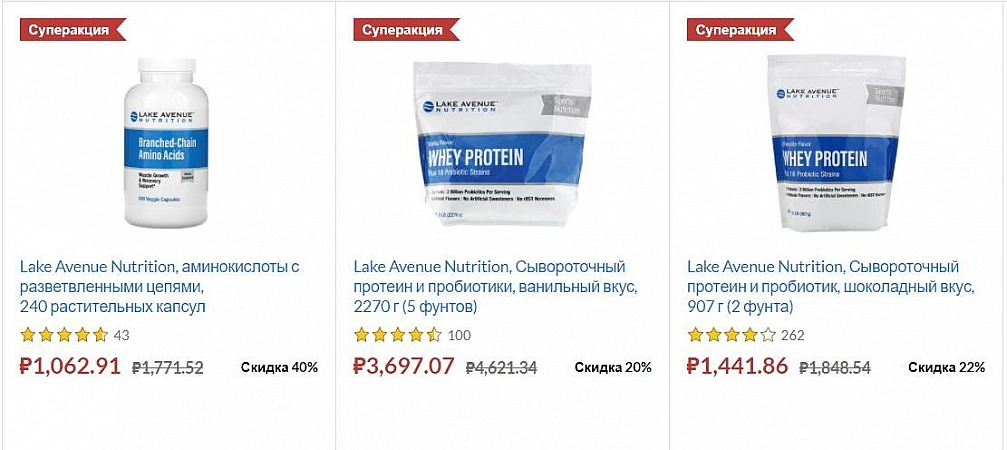The height and width of the screenshot is (450, 1007).
Task: Open the chocolate whey protein 907 g link
Action: pyautogui.click(x=830, y=286)
